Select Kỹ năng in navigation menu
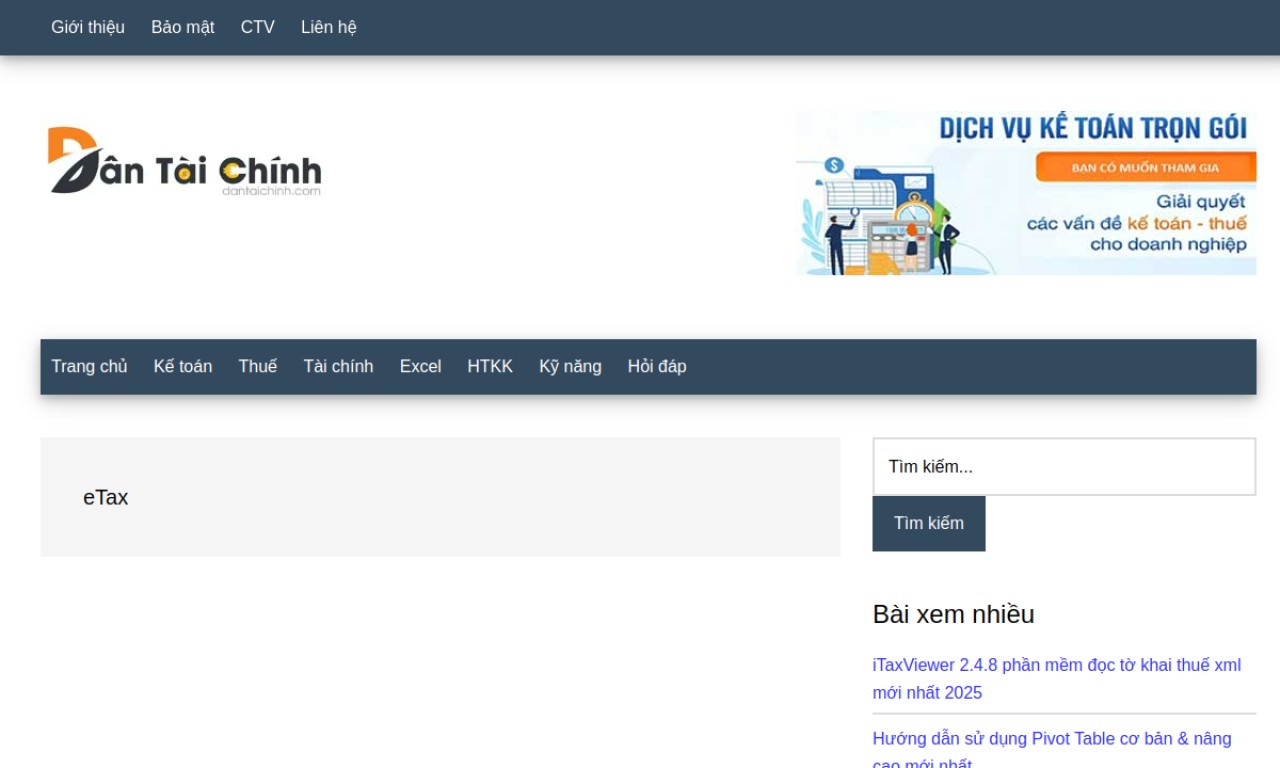 [x=570, y=366]
